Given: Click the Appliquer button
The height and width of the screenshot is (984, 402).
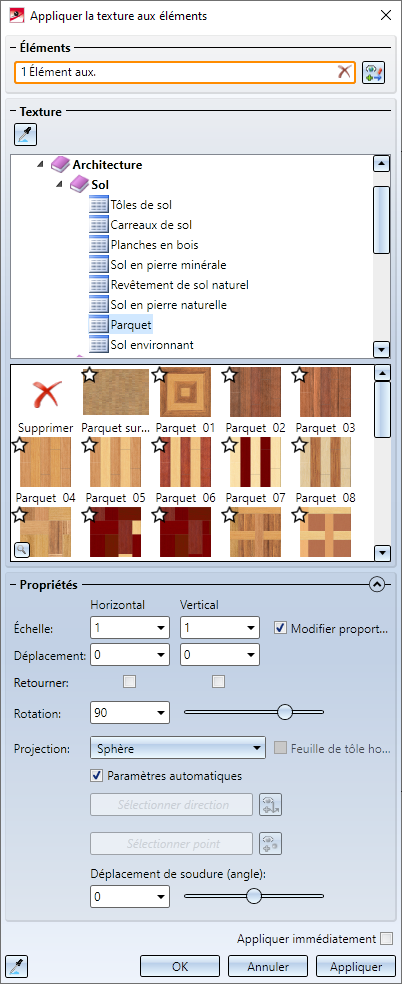Looking at the screenshot, I should (356, 966).
